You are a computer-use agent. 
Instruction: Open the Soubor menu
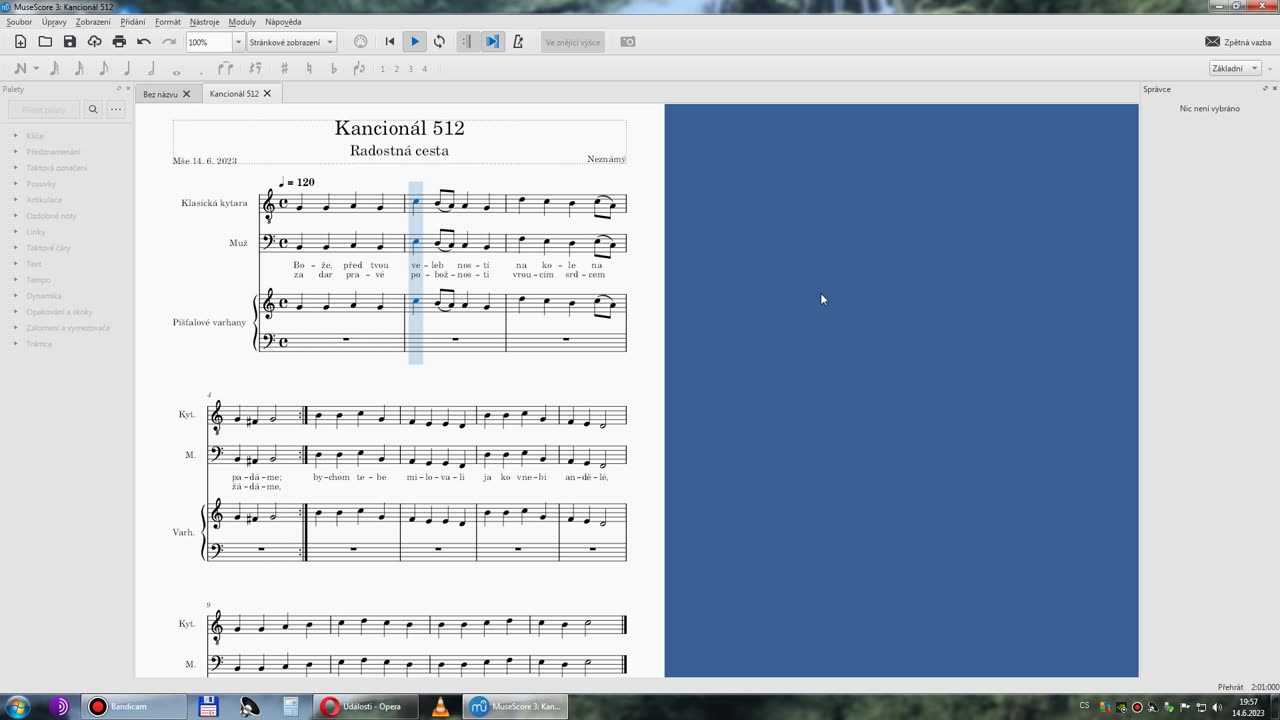19,21
